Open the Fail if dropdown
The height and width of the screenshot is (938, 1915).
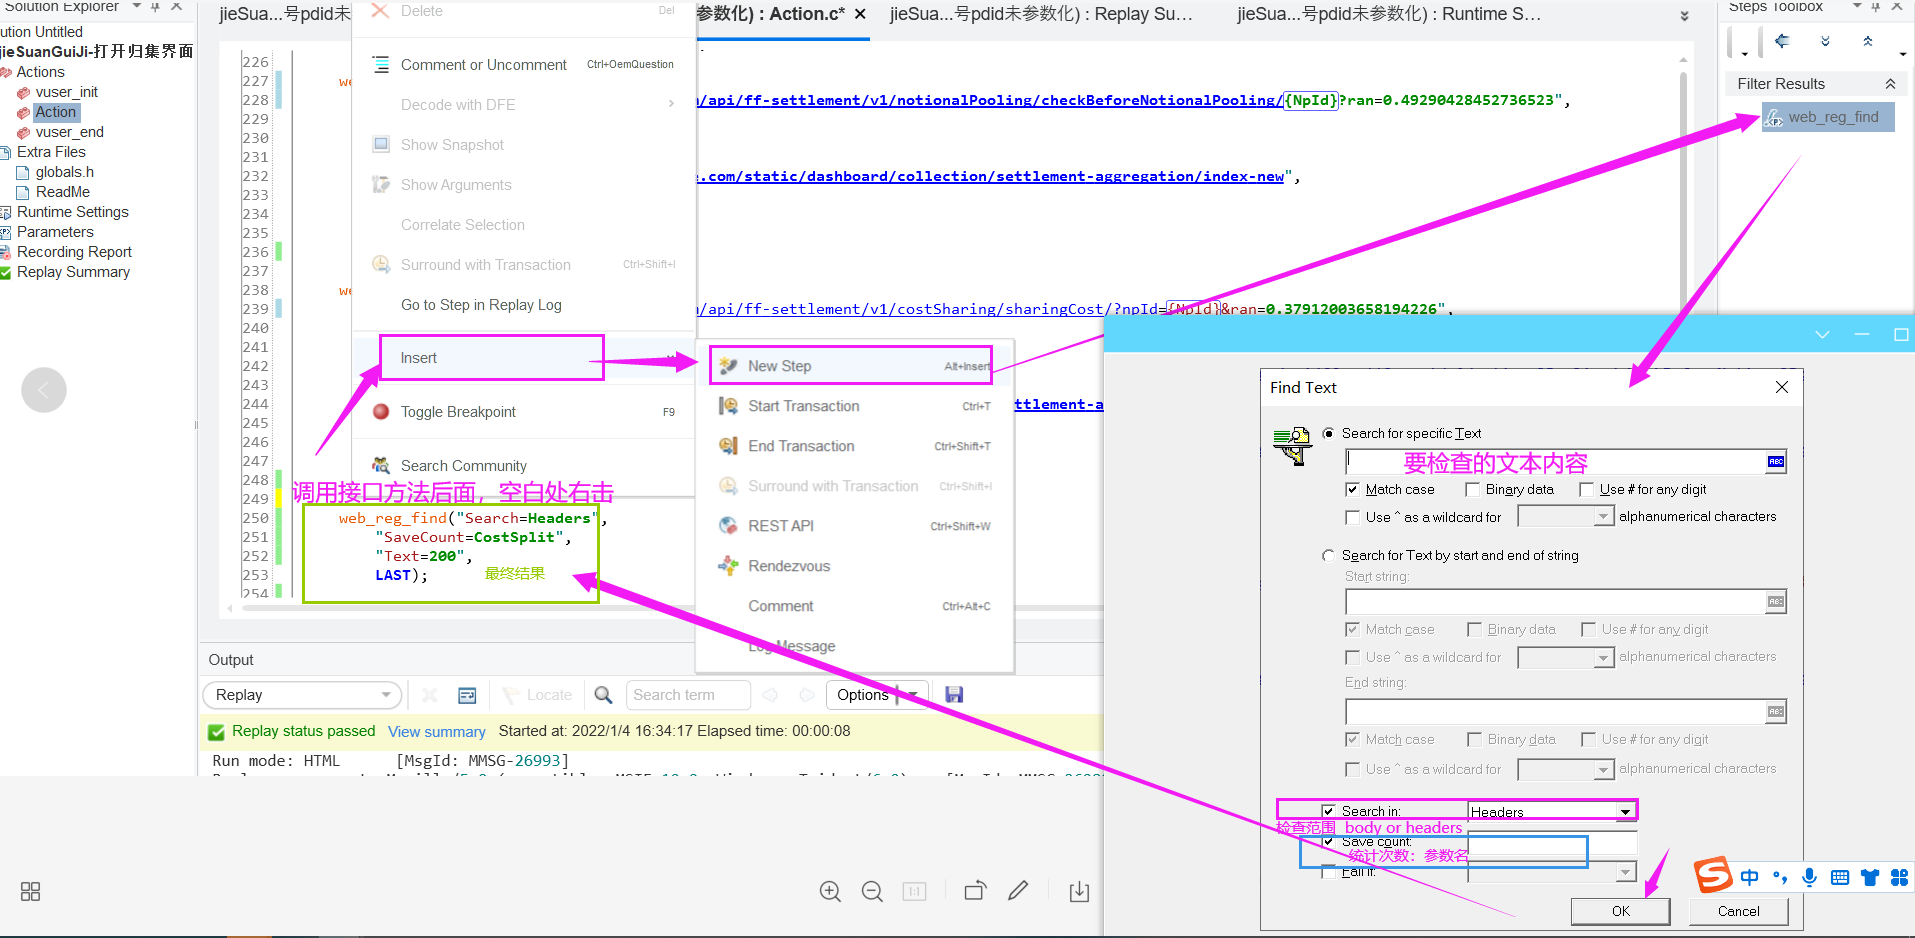pos(1625,872)
